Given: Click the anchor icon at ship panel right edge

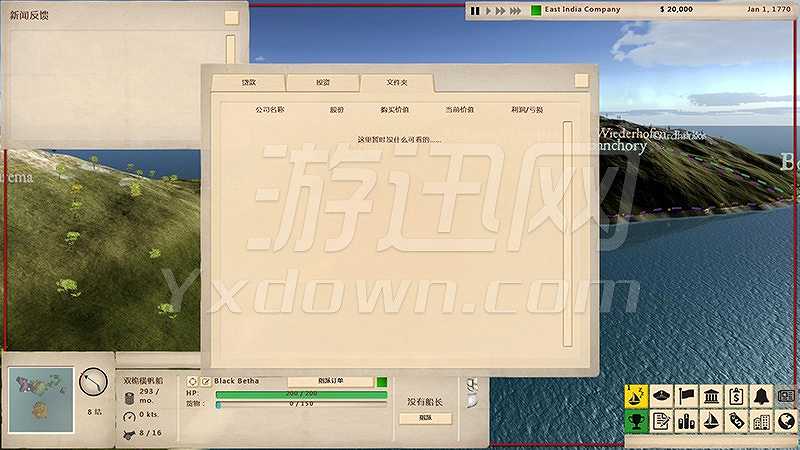Looking at the screenshot, I should (473, 385).
